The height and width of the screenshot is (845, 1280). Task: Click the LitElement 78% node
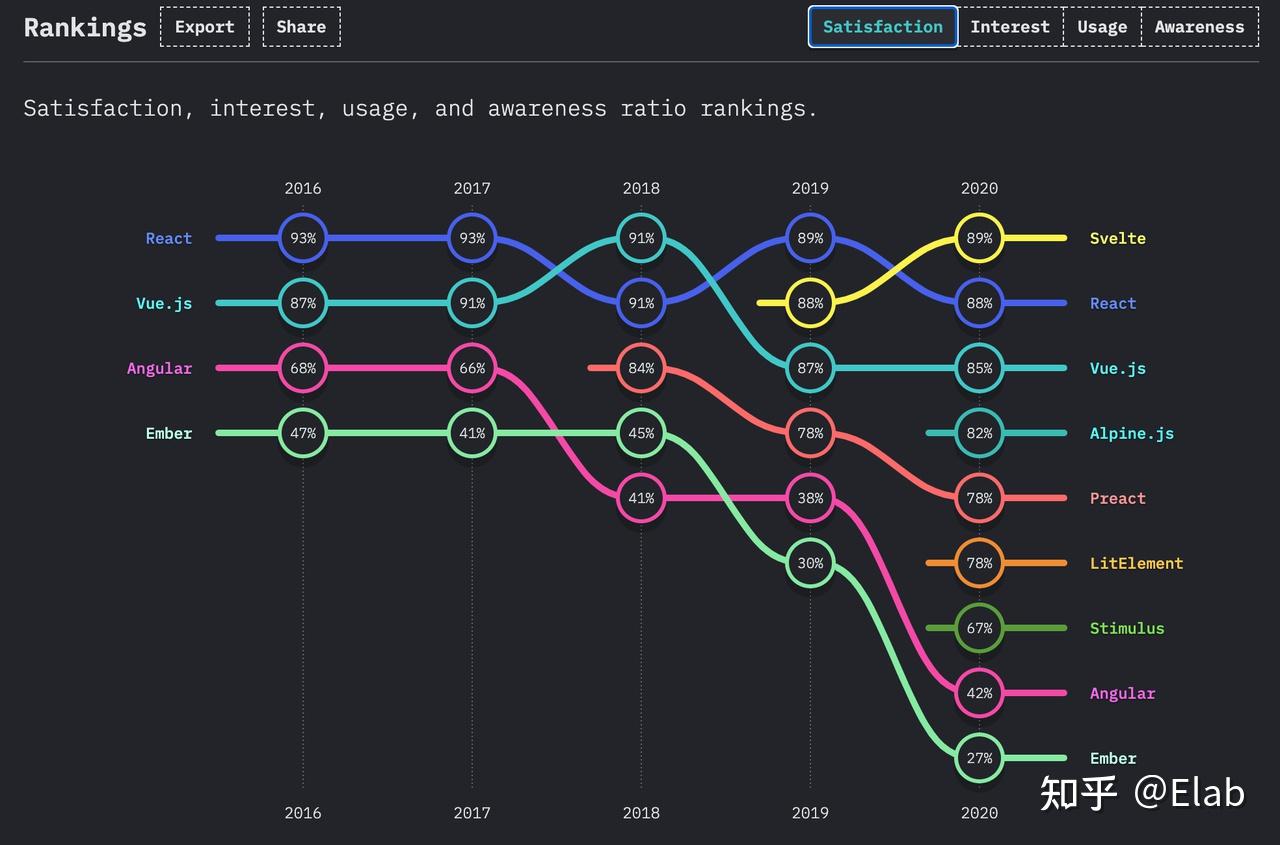(979, 563)
